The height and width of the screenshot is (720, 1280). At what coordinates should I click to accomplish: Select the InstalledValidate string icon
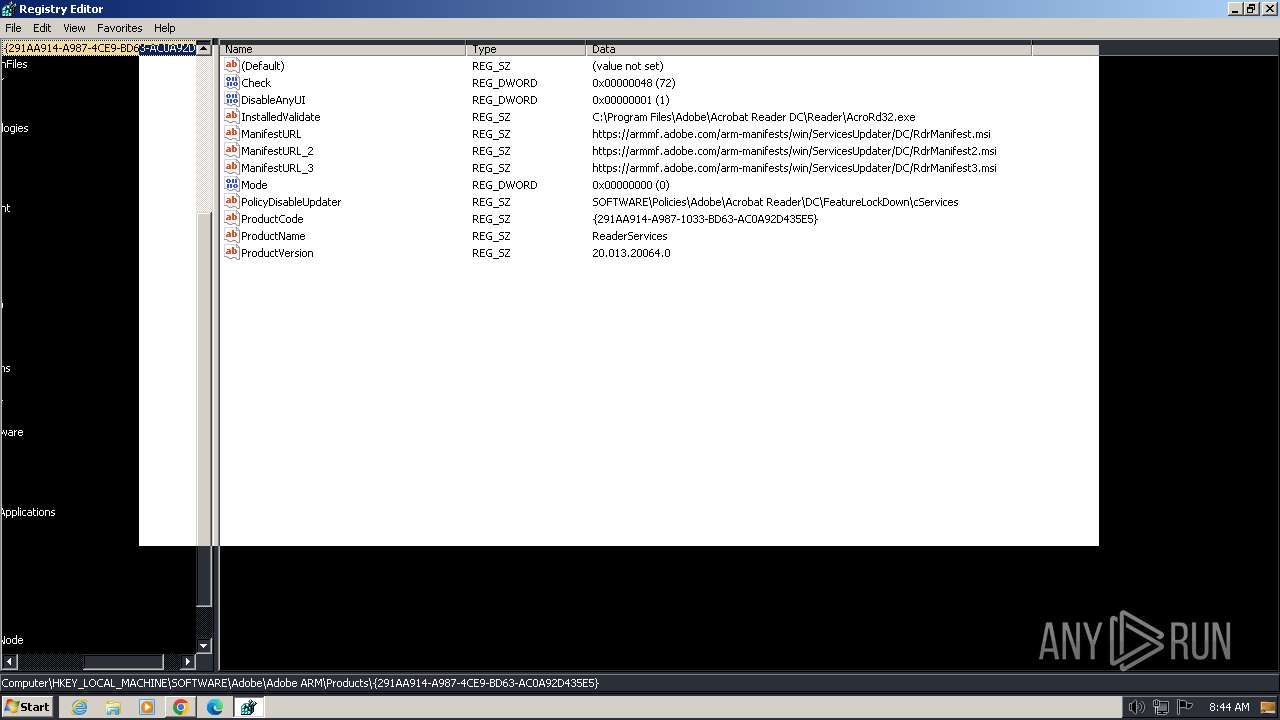click(x=232, y=117)
